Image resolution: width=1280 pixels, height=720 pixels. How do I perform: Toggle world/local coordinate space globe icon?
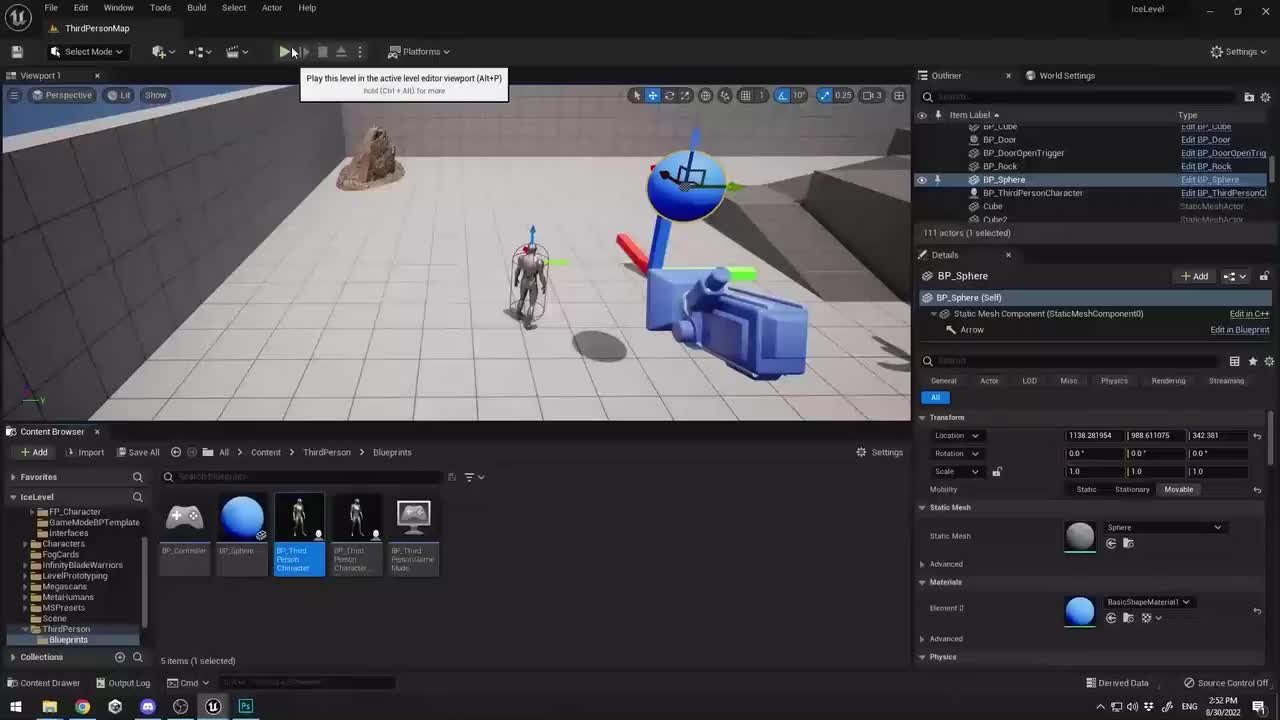pyautogui.click(x=706, y=95)
